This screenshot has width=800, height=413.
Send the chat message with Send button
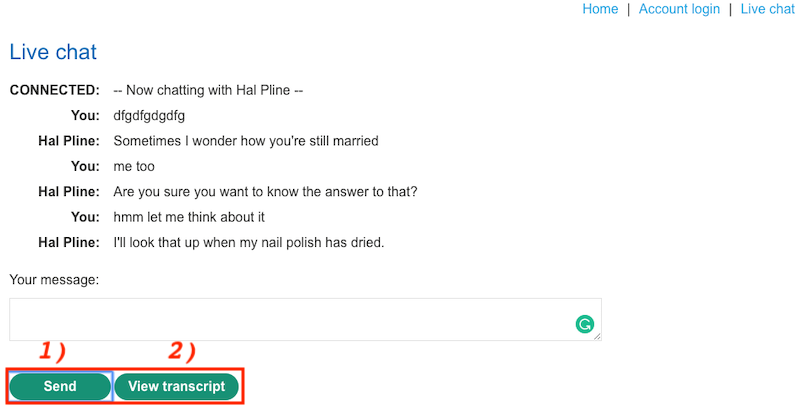(x=60, y=386)
